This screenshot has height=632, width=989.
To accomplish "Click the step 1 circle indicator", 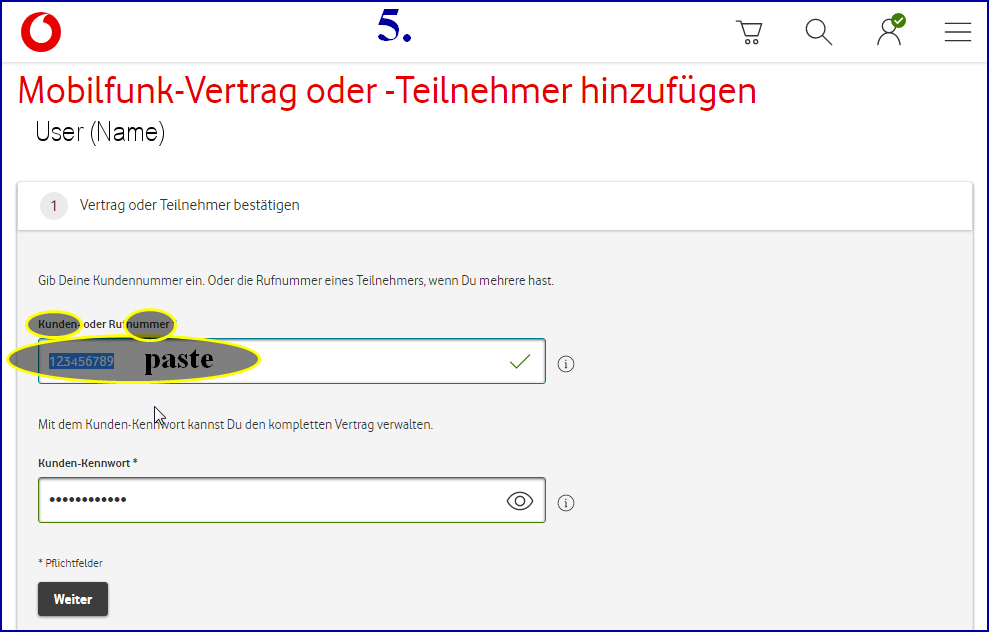I will [x=53, y=205].
